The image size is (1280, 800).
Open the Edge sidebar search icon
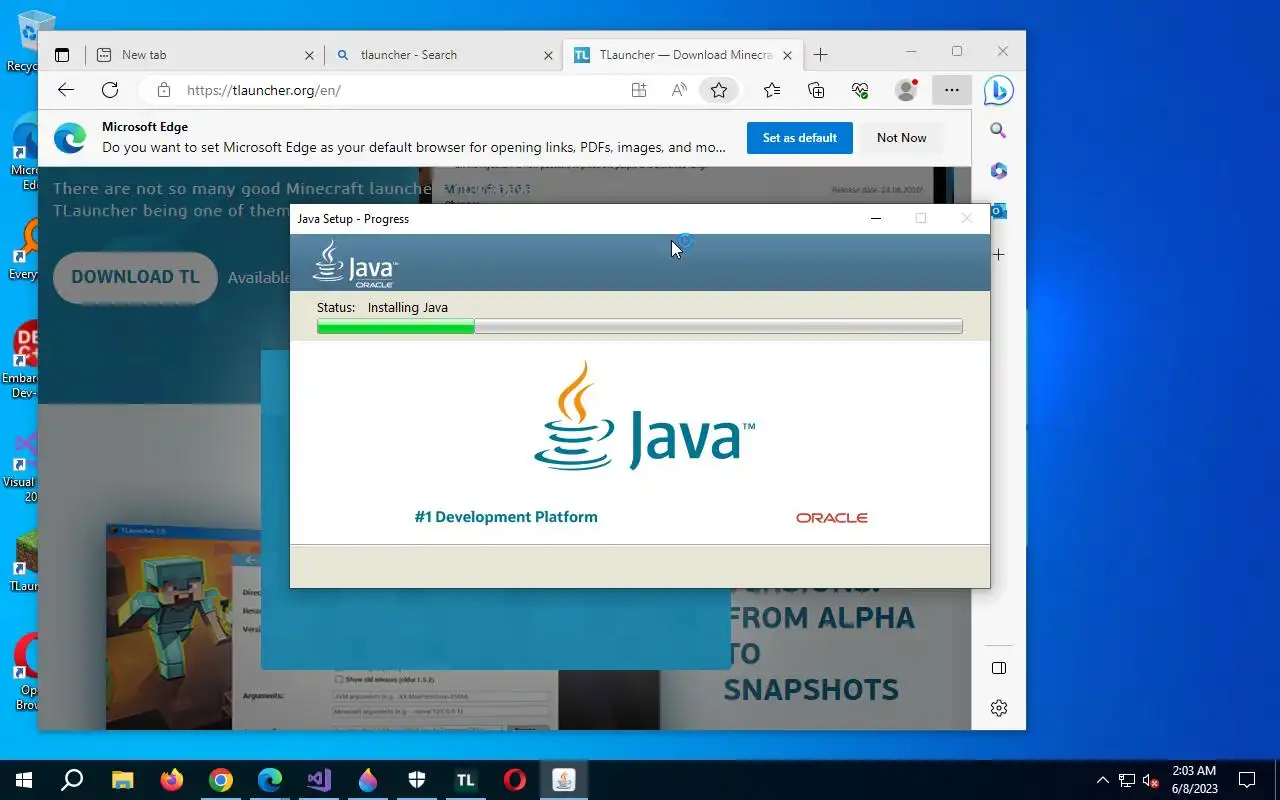pyautogui.click(x=998, y=130)
